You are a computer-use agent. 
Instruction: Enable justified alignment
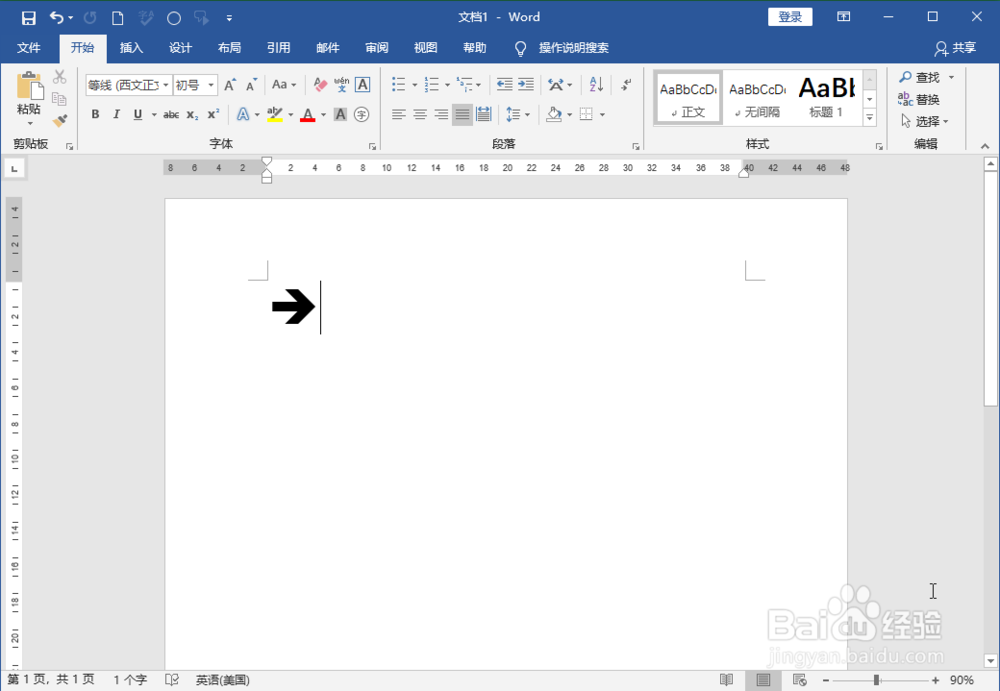(x=462, y=115)
